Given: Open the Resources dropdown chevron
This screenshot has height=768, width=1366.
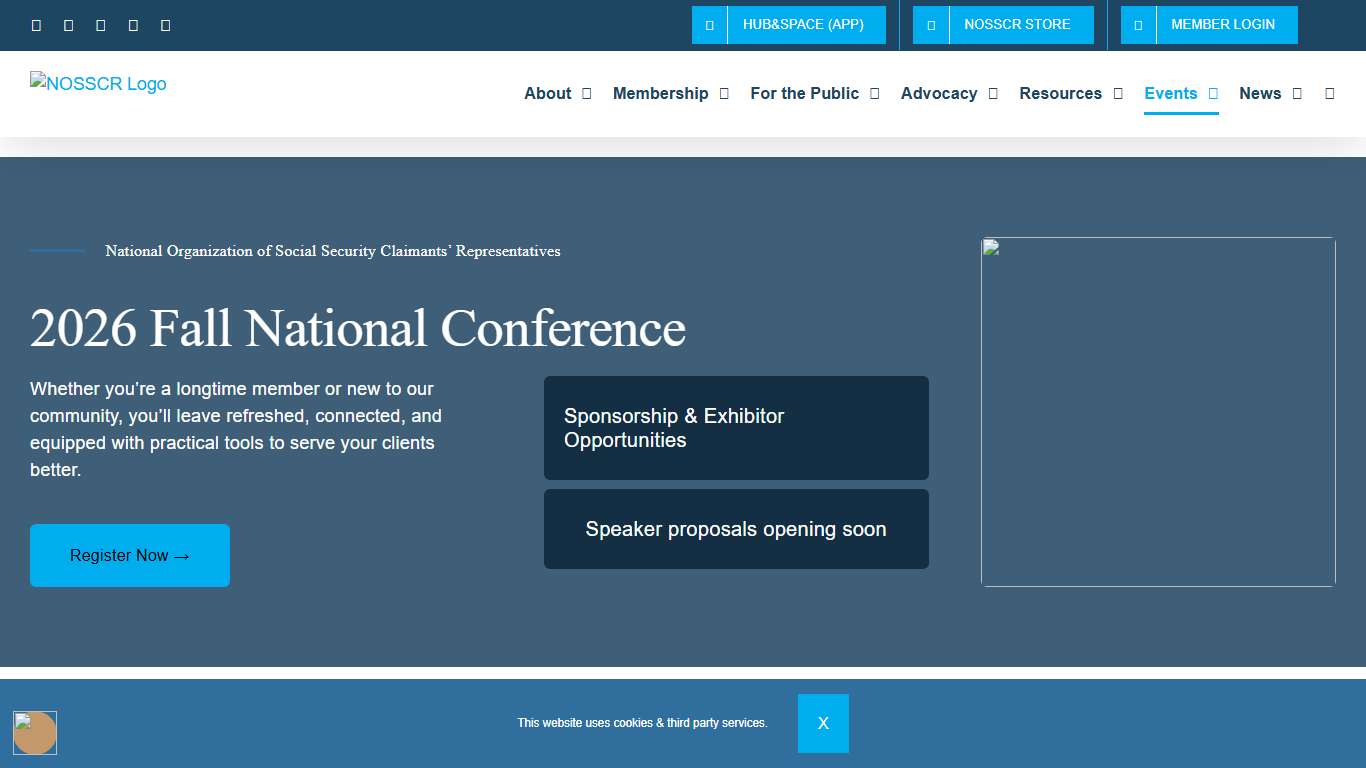Looking at the screenshot, I should coord(1115,93).
